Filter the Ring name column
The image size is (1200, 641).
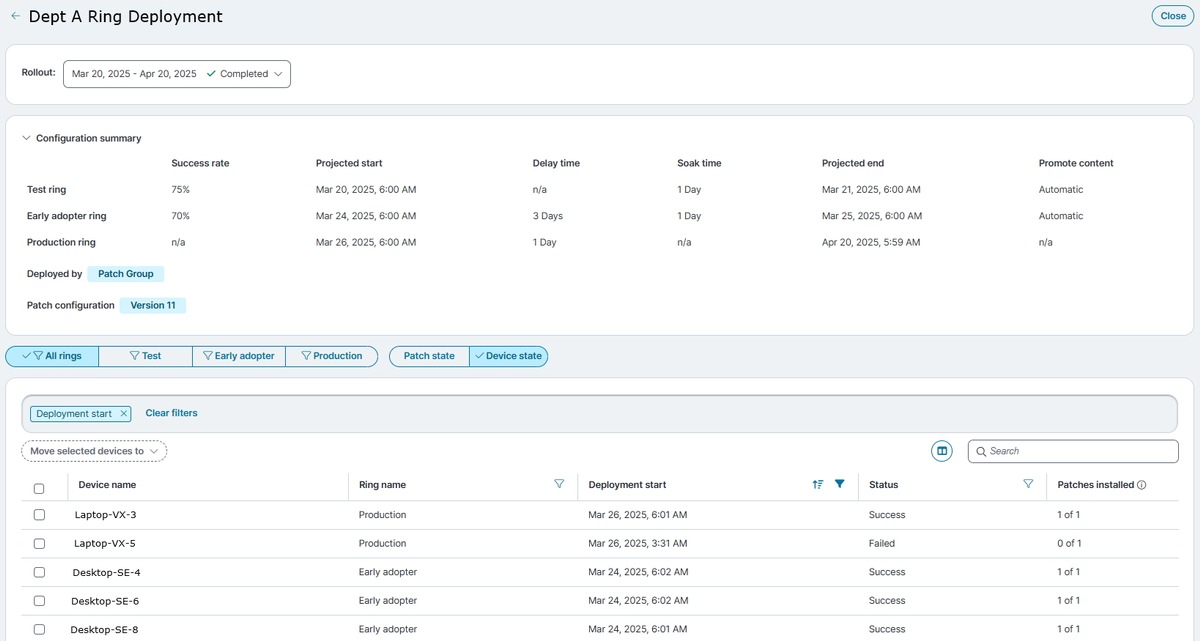(x=559, y=484)
